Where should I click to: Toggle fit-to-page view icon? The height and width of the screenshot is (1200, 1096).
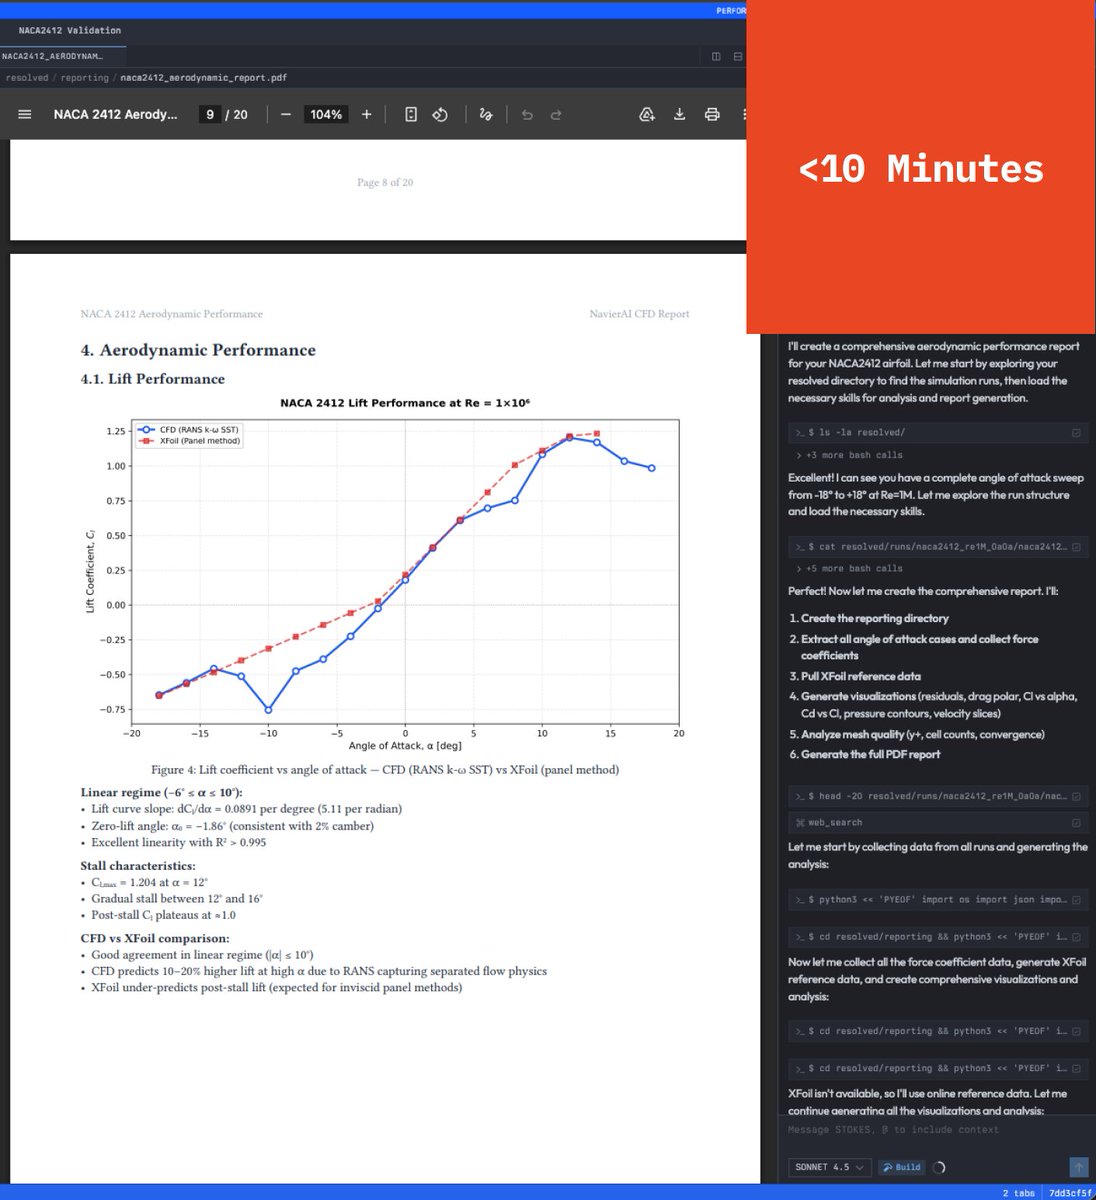(x=411, y=115)
